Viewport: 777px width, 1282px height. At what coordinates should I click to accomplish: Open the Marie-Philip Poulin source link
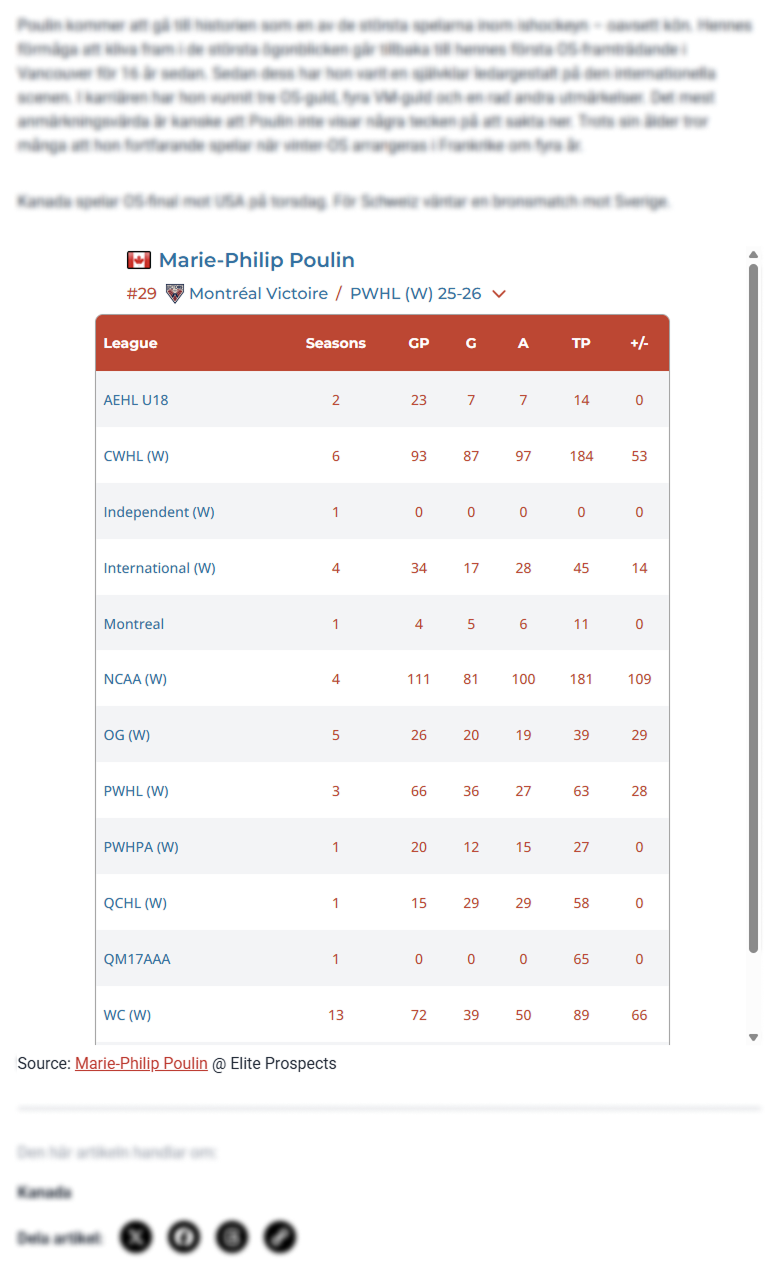pos(141,1063)
